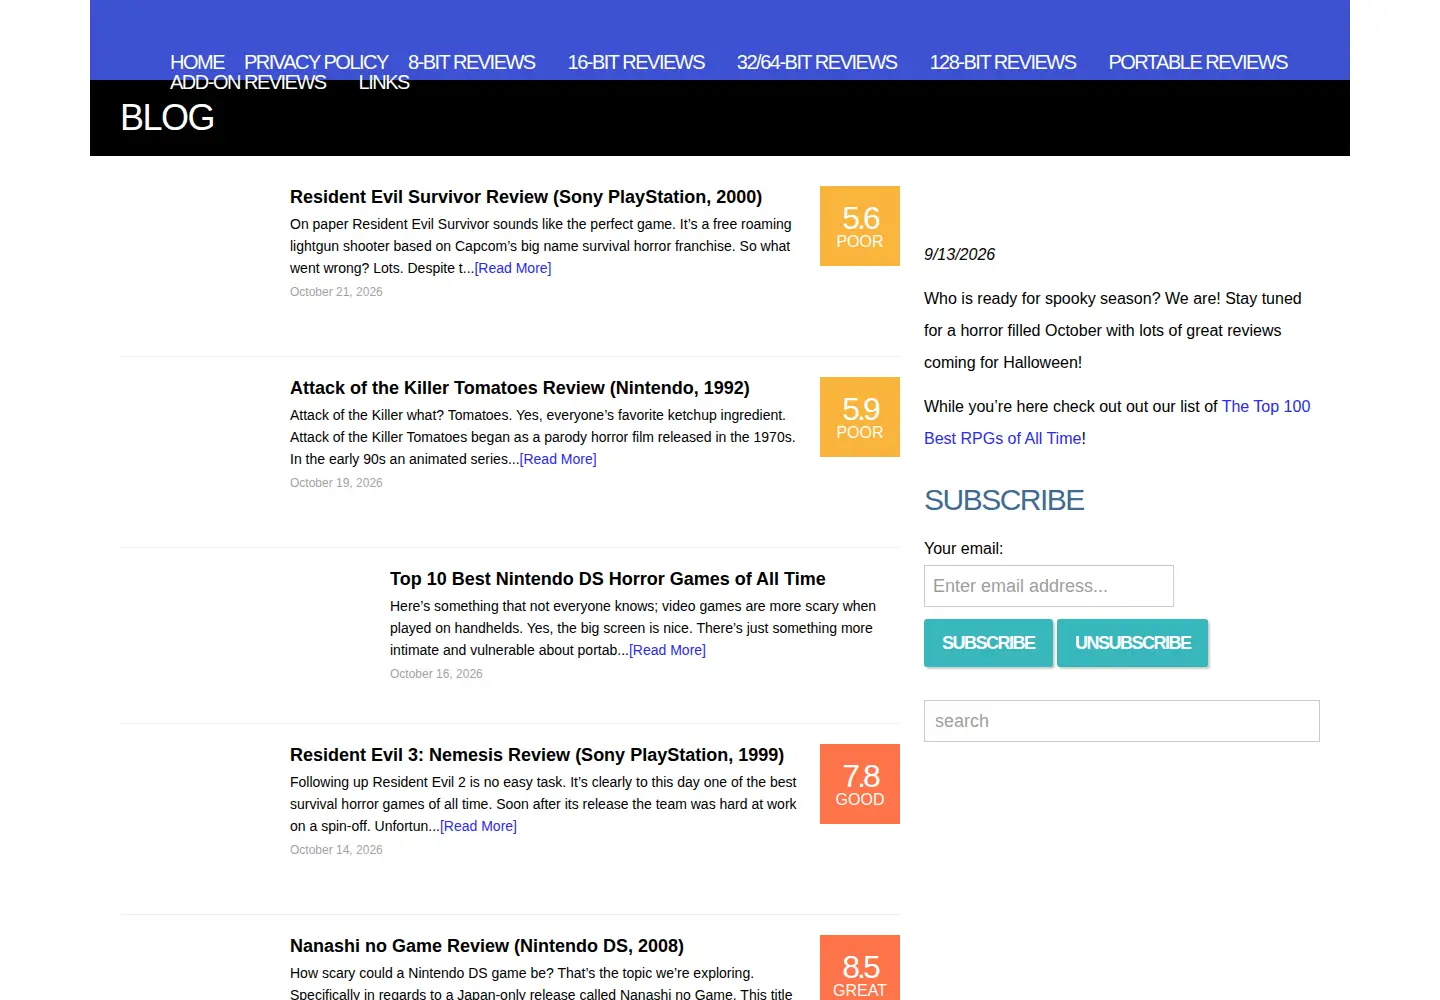The width and height of the screenshot is (1440, 1000).
Task: Click Read More for Killer Tomatoes review
Action: coord(558,459)
